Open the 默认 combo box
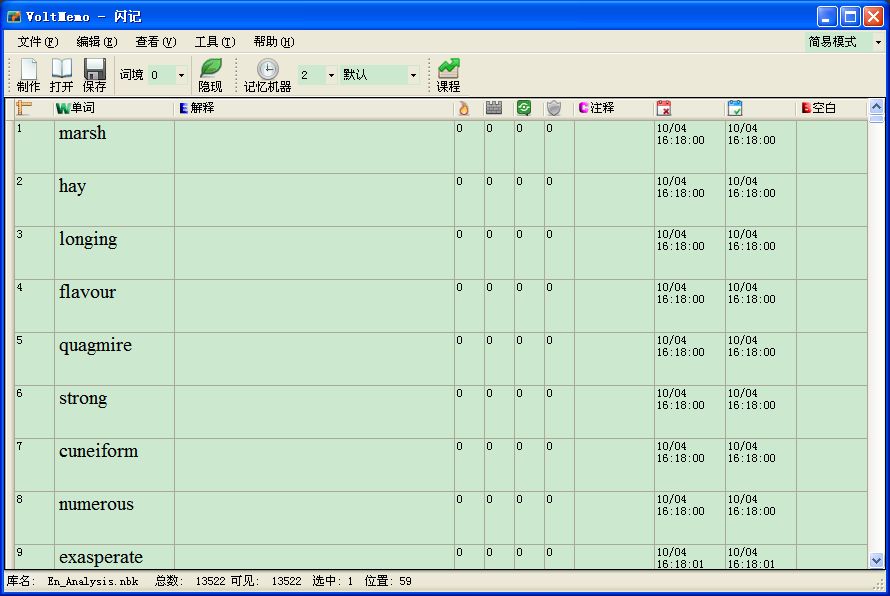890x596 pixels. pyautogui.click(x=380, y=75)
